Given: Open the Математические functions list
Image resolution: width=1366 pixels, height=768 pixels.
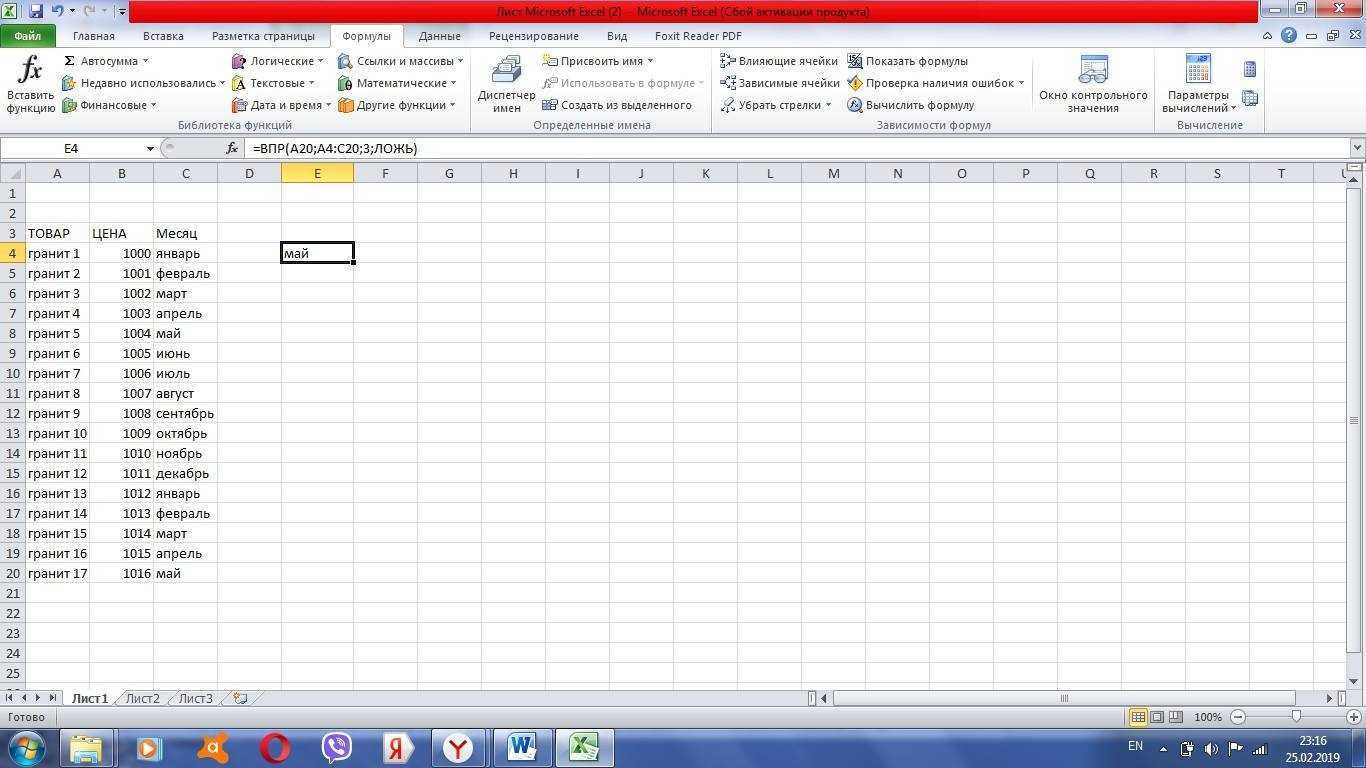Looking at the screenshot, I should (397, 83).
